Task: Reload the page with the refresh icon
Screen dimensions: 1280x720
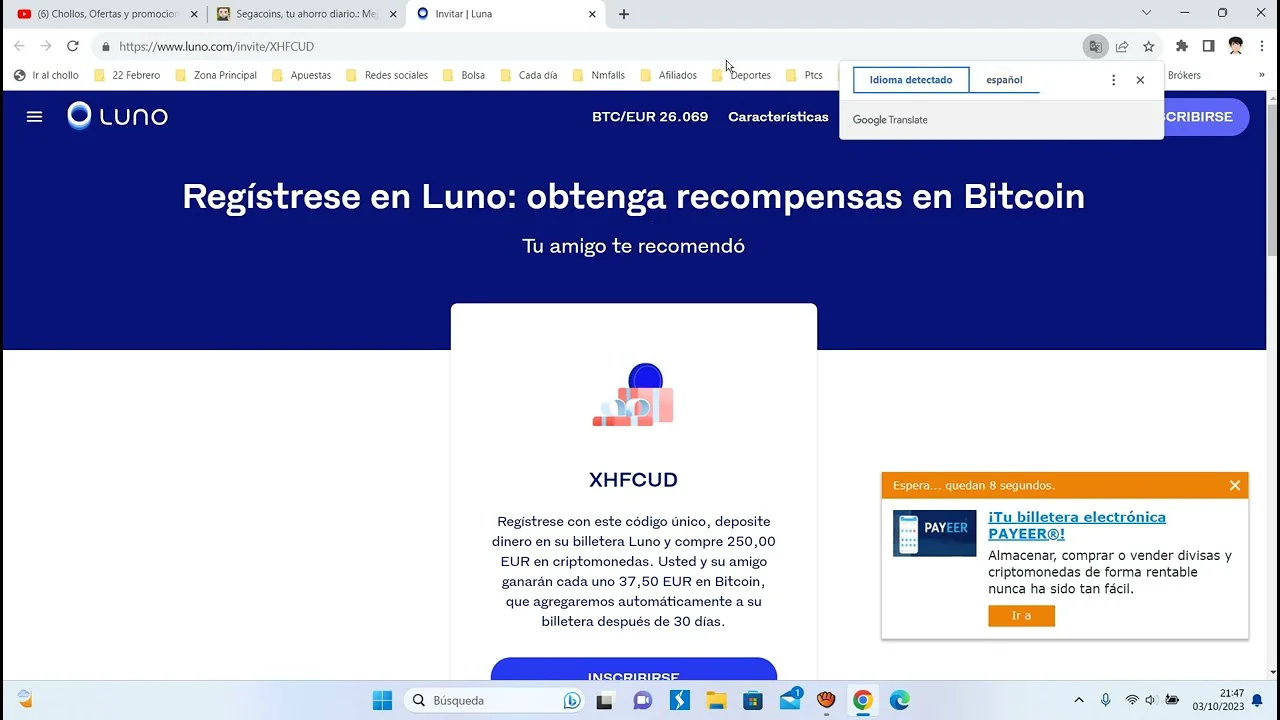Action: [x=72, y=46]
